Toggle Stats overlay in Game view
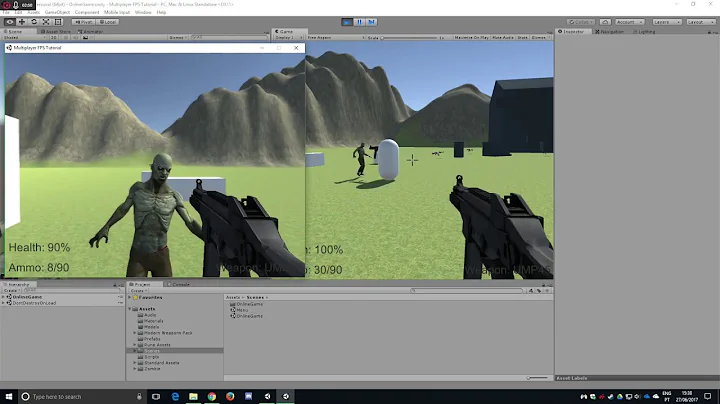 pos(523,38)
